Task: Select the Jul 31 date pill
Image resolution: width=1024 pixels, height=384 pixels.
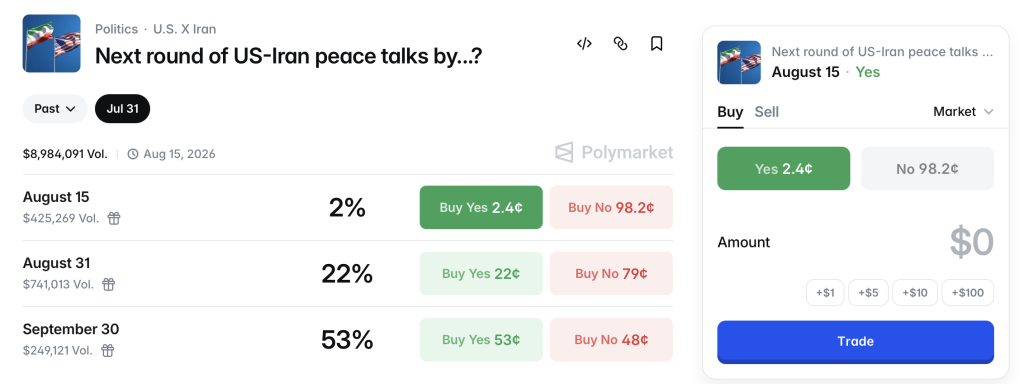Action: coord(123,108)
